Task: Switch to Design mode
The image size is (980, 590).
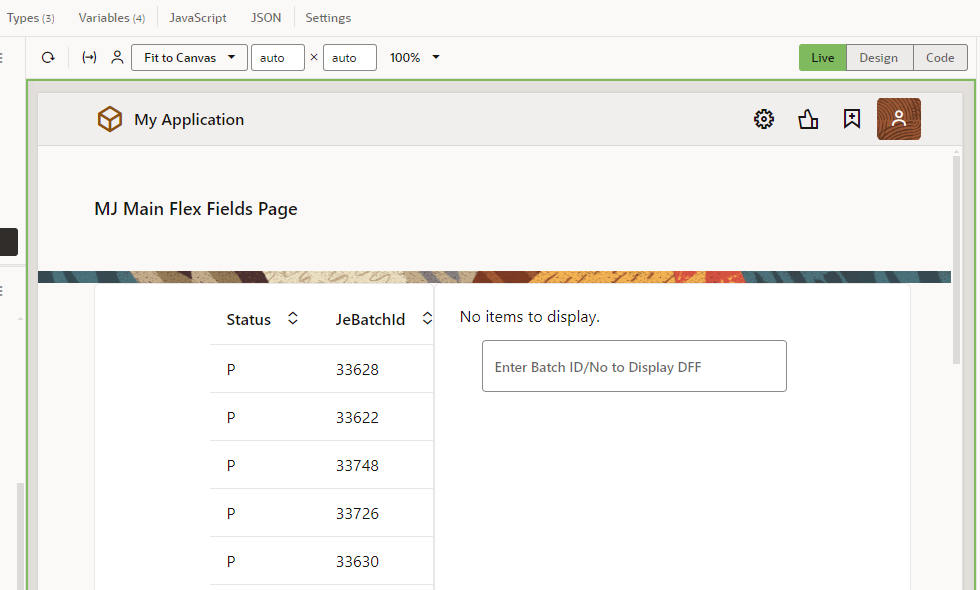Action: 878,58
